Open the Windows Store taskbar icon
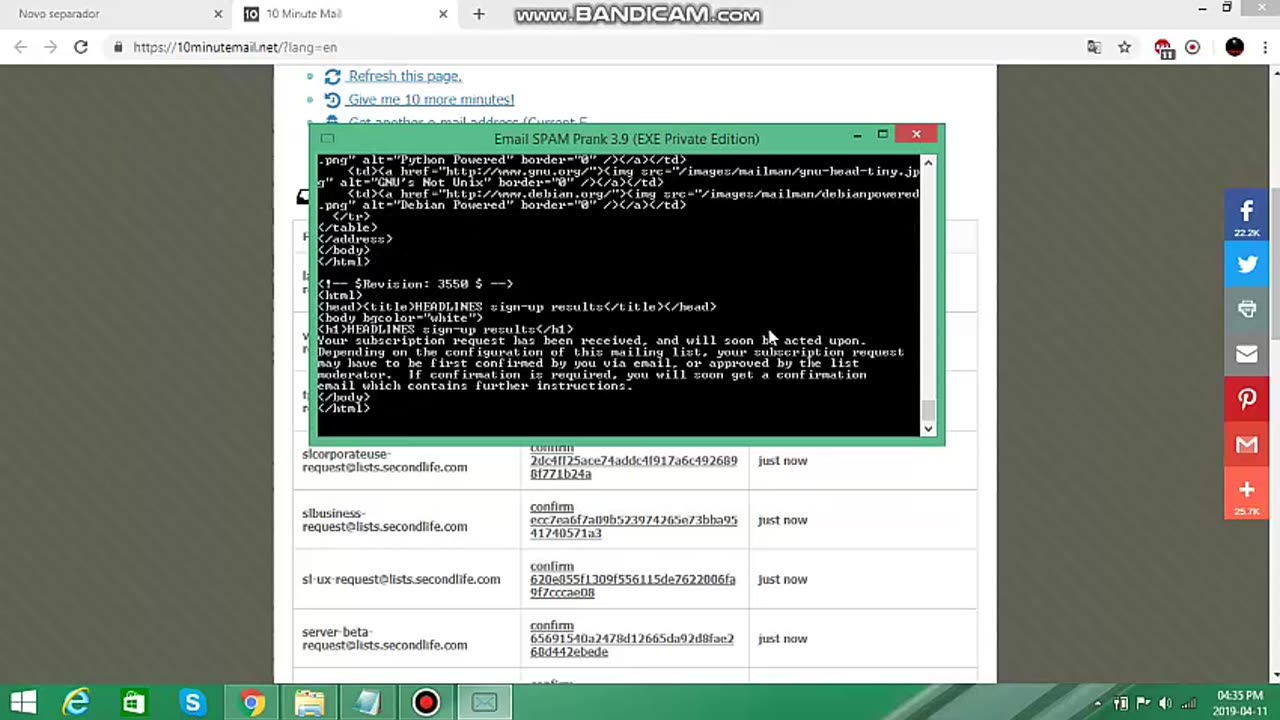The width and height of the screenshot is (1280, 720). click(134, 703)
